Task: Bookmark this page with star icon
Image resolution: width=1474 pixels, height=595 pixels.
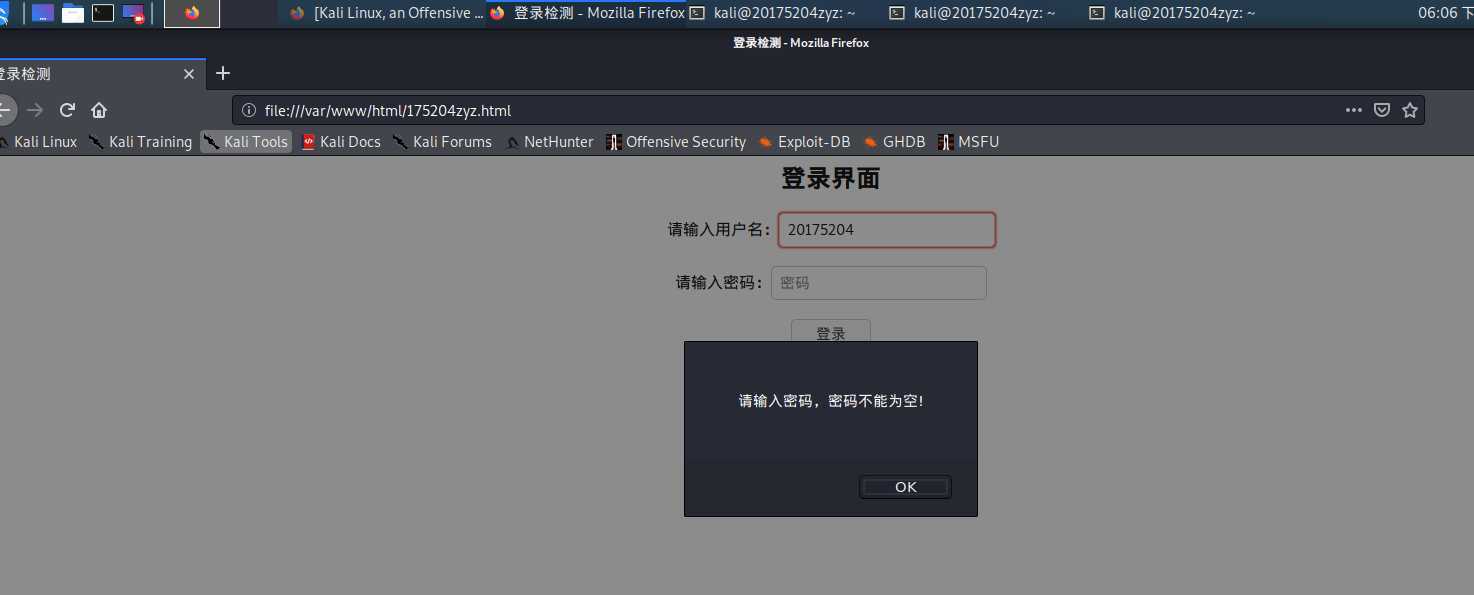Action: (x=1410, y=110)
